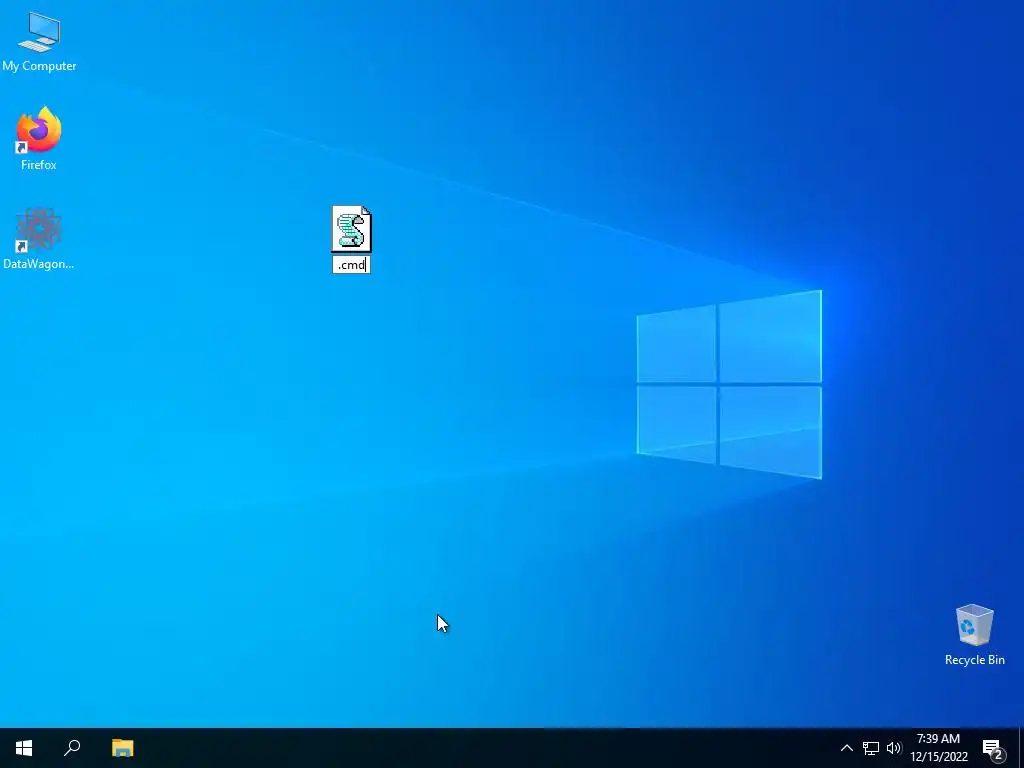Click the "Firefox" label text
The height and width of the screenshot is (768, 1024).
coord(39,165)
